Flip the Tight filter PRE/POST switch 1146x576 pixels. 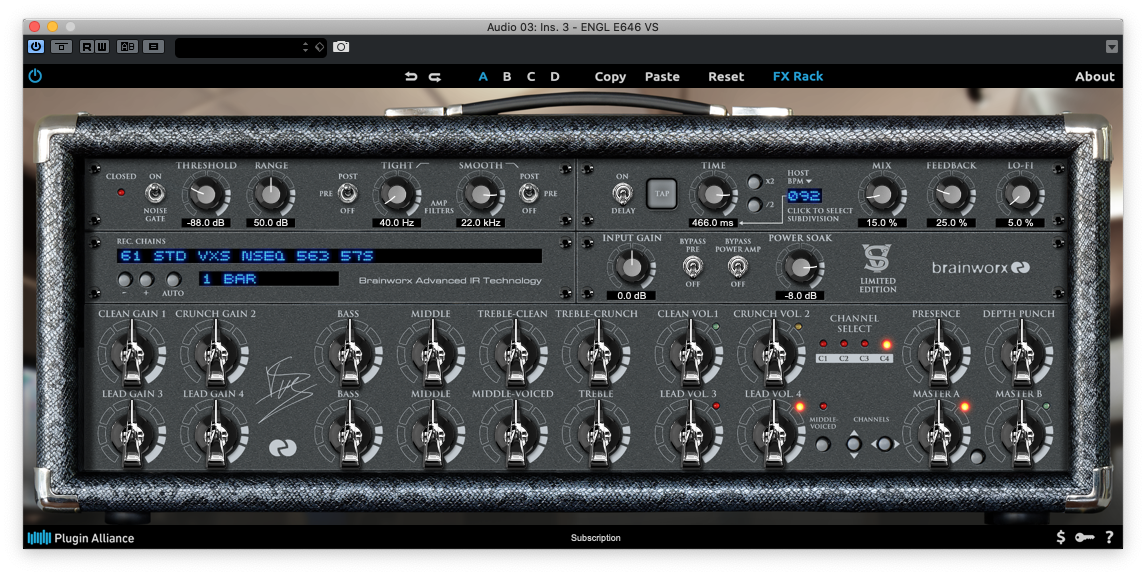click(348, 194)
